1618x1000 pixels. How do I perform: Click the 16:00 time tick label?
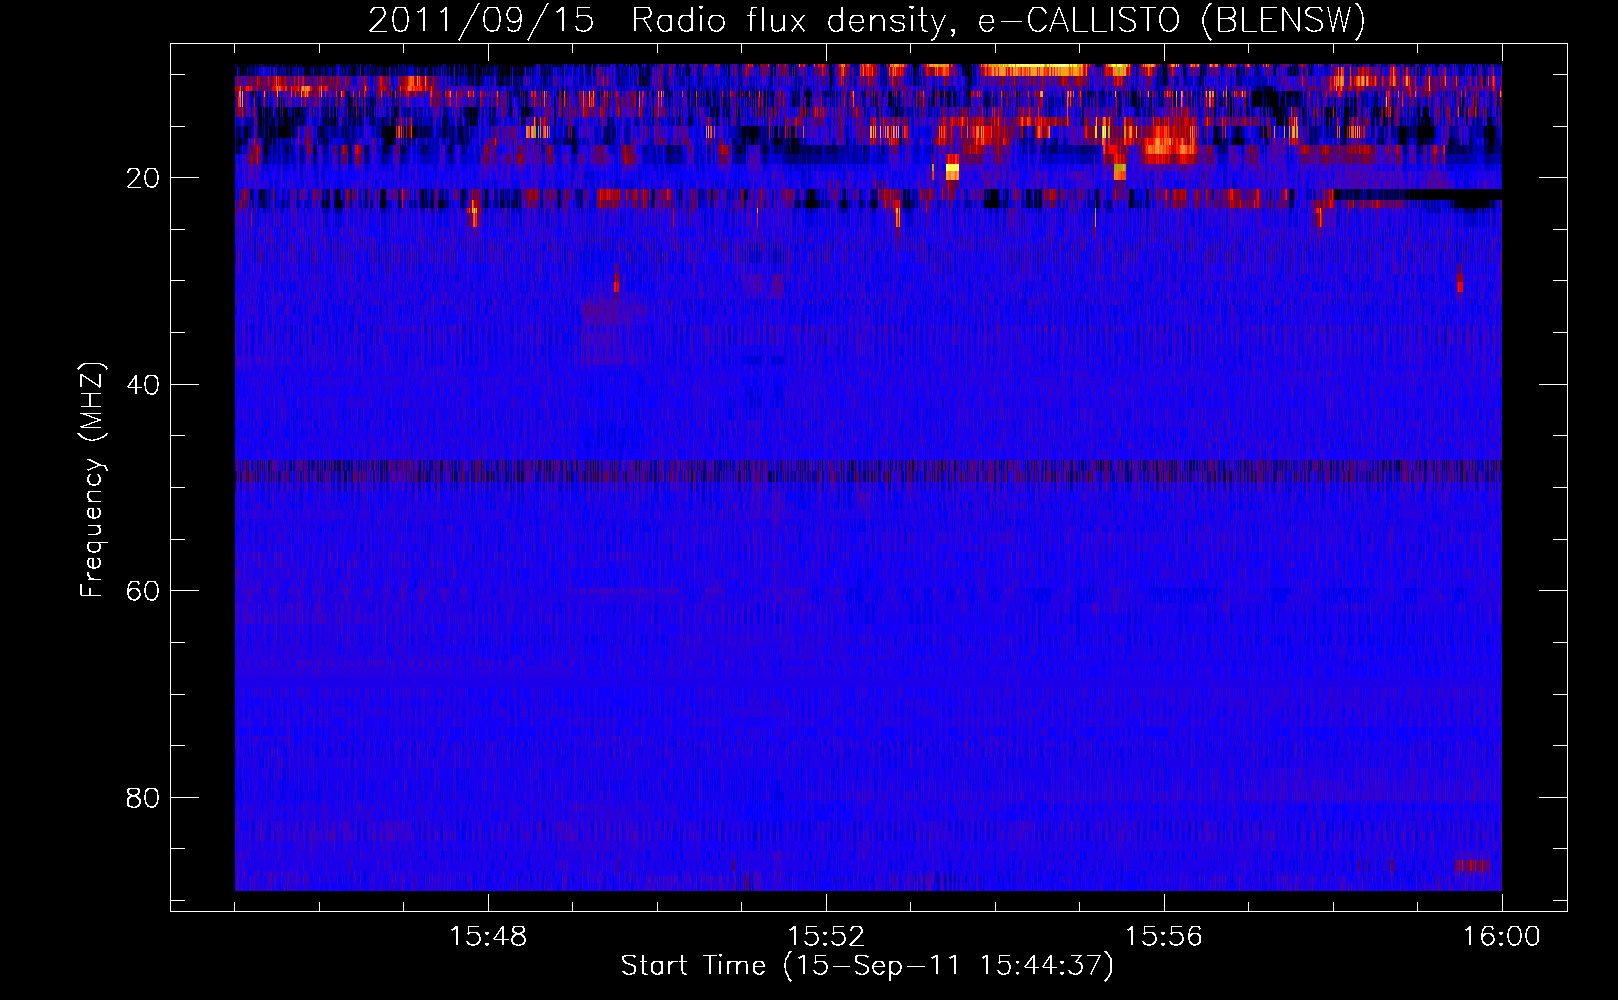point(1502,937)
